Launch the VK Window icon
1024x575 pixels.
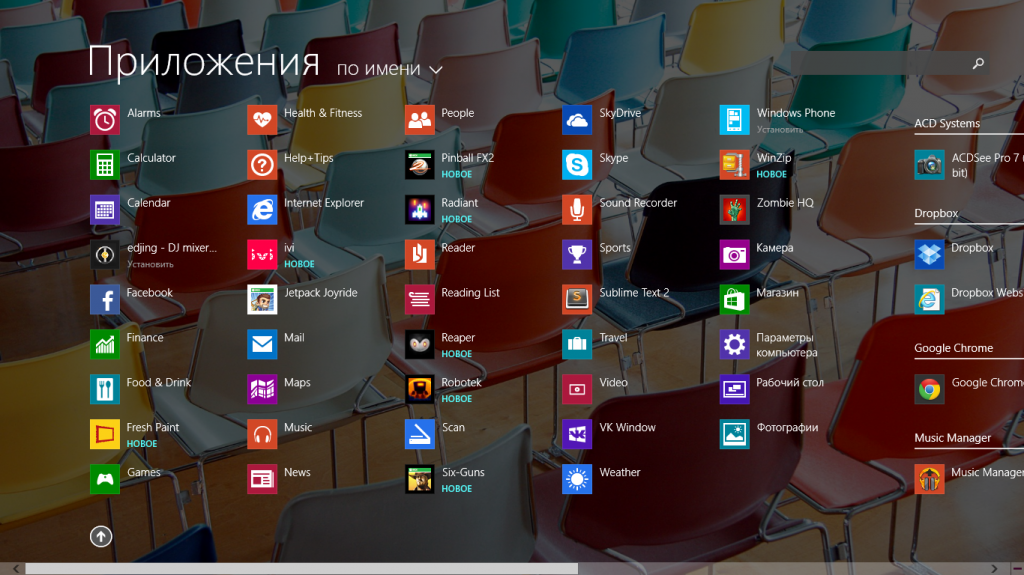click(577, 435)
